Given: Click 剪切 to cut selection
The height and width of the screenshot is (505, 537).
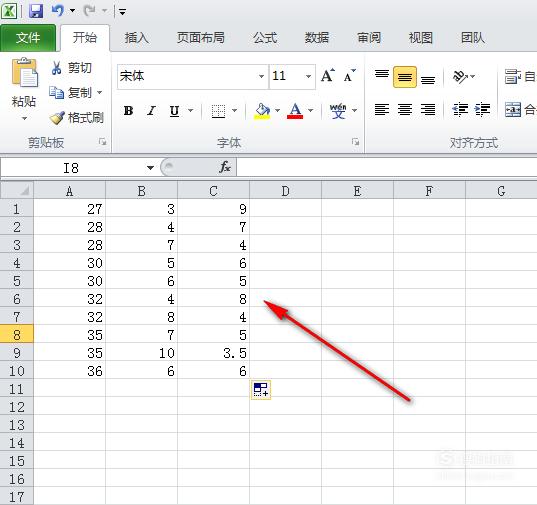Looking at the screenshot, I should point(71,67).
